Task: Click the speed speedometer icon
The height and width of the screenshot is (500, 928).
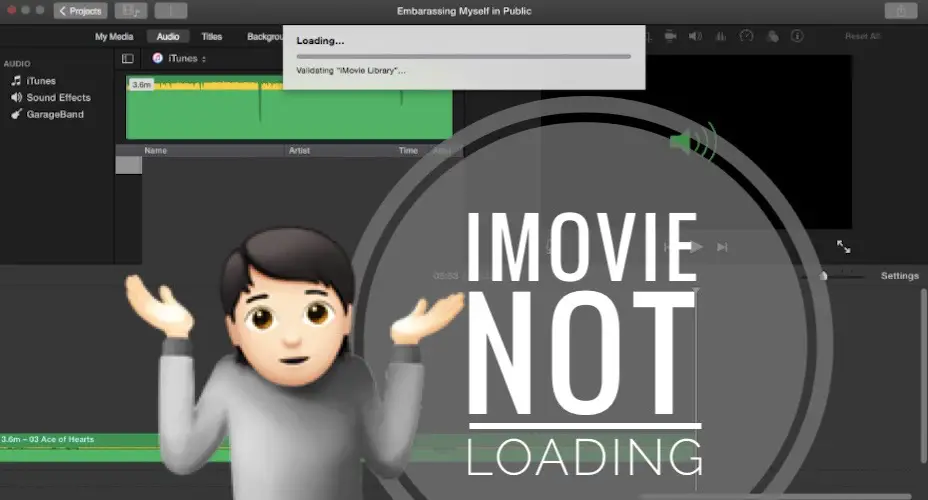Action: point(746,36)
